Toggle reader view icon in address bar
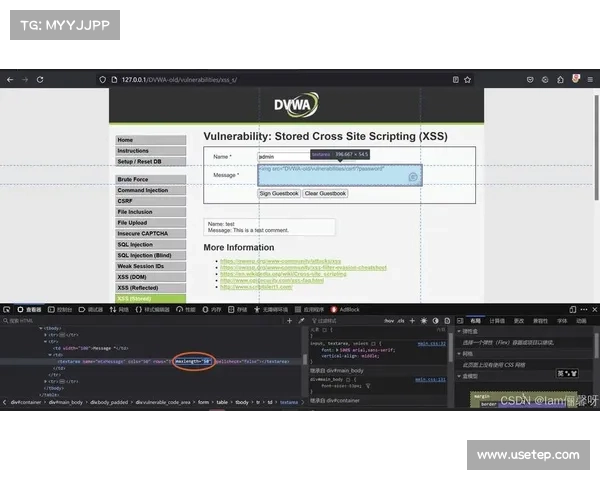This screenshot has height=480, width=600. pyautogui.click(x=455, y=80)
